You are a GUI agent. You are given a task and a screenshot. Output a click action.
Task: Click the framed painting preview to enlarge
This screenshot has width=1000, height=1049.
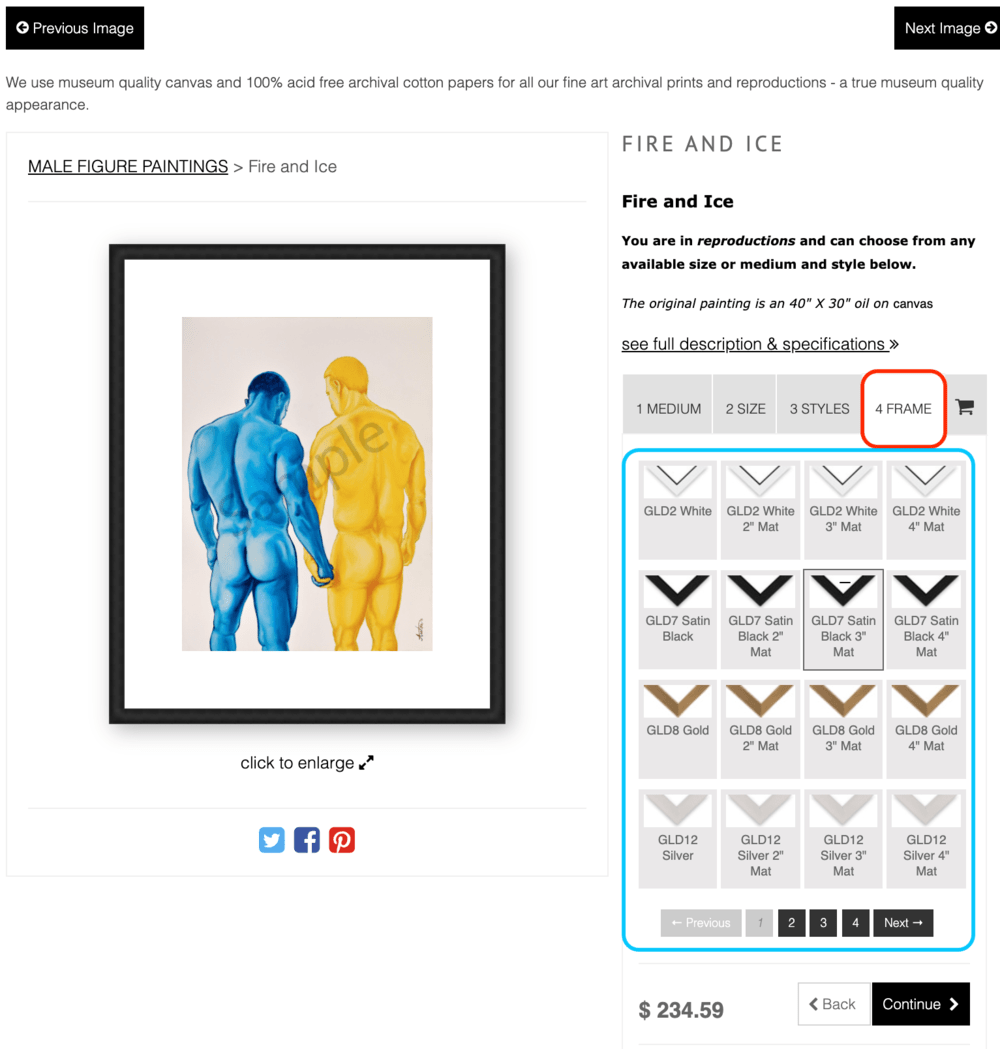[x=307, y=484]
